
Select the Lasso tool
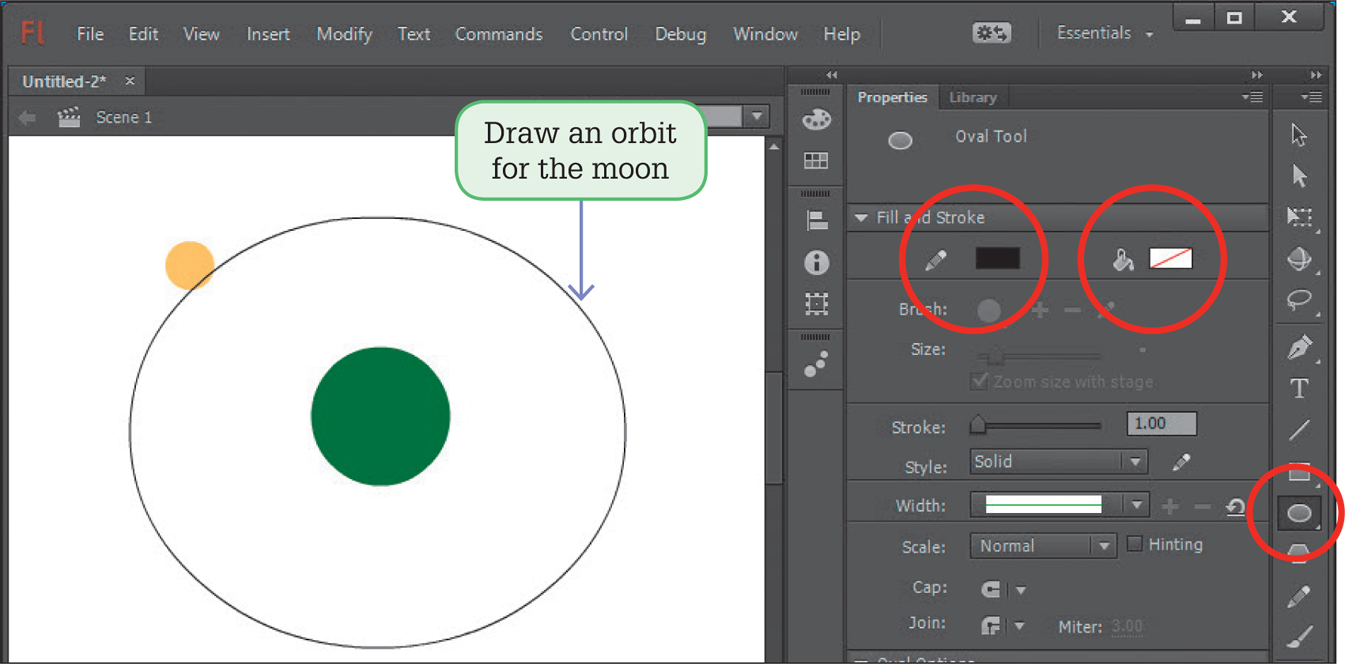[1299, 300]
